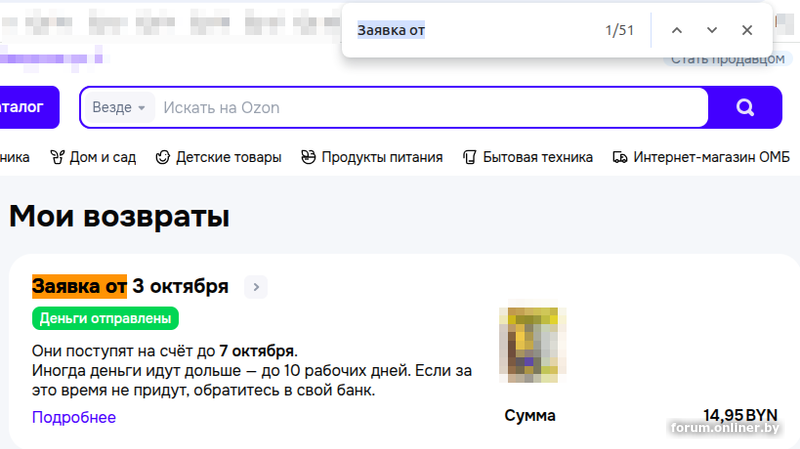Click the Детские товары face icon
The width and height of the screenshot is (800, 449).
pyautogui.click(x=163, y=157)
